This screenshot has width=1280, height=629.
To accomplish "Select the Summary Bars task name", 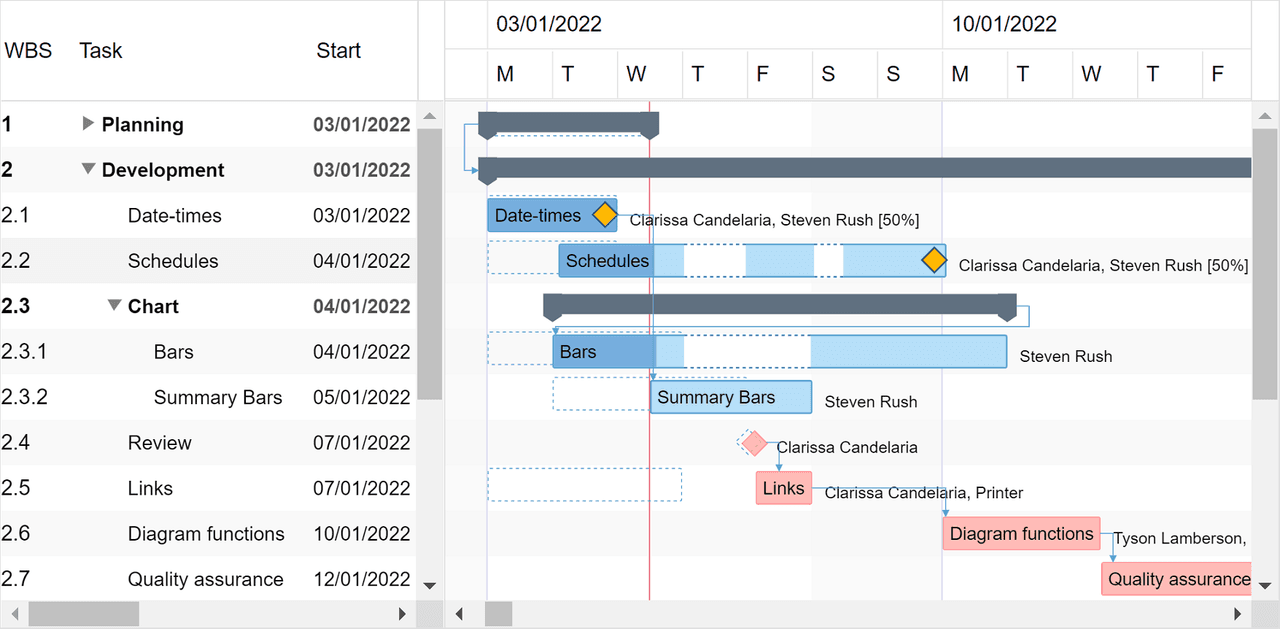I will click(x=218, y=397).
